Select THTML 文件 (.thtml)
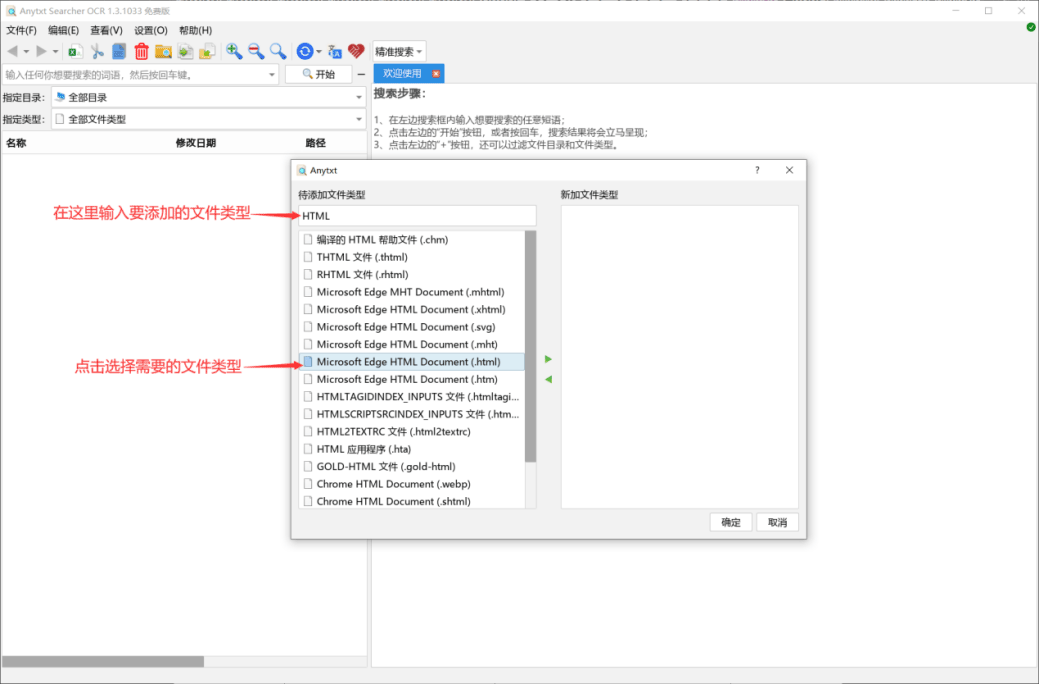The width and height of the screenshot is (1039, 684). tap(411, 257)
